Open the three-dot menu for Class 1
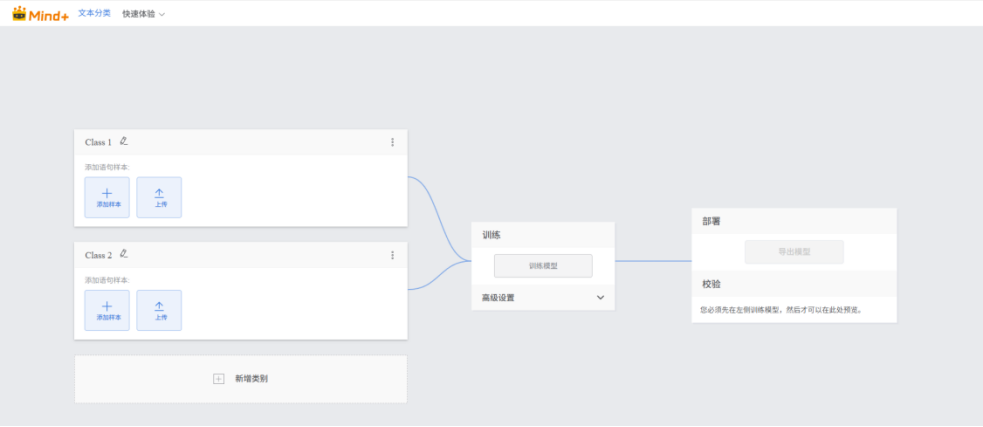 click(x=392, y=142)
